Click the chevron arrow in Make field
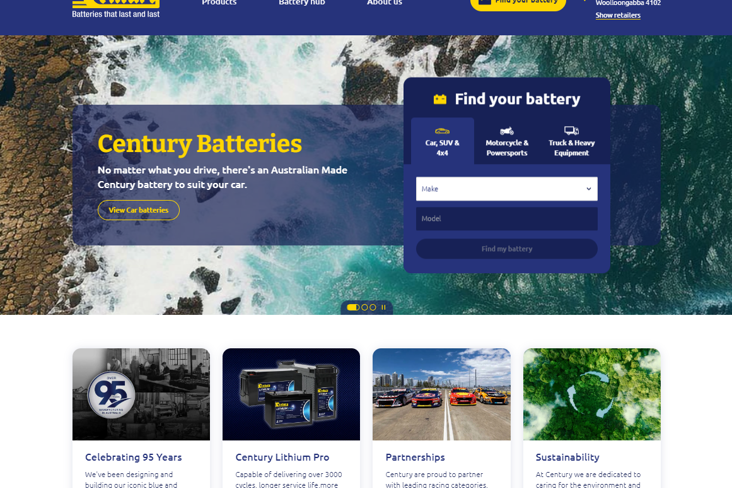This screenshot has width=732, height=488. (589, 189)
